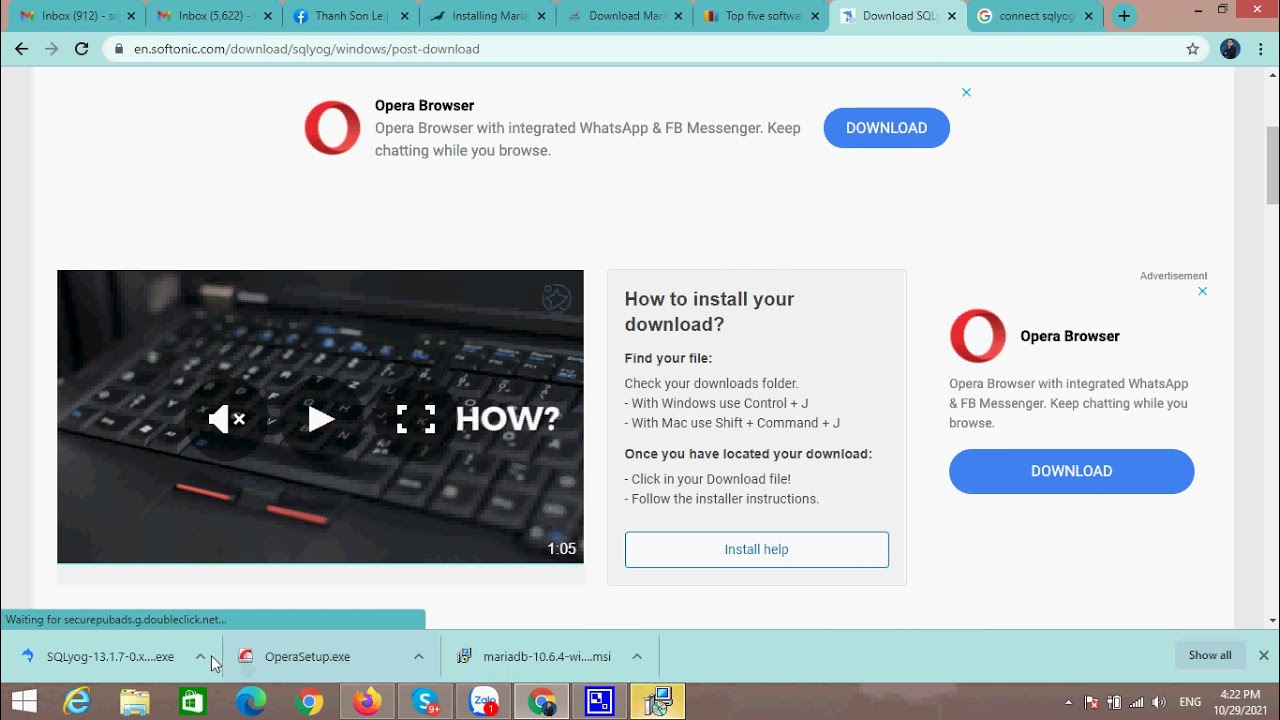Click Opera Browser title in top banner

click(424, 105)
